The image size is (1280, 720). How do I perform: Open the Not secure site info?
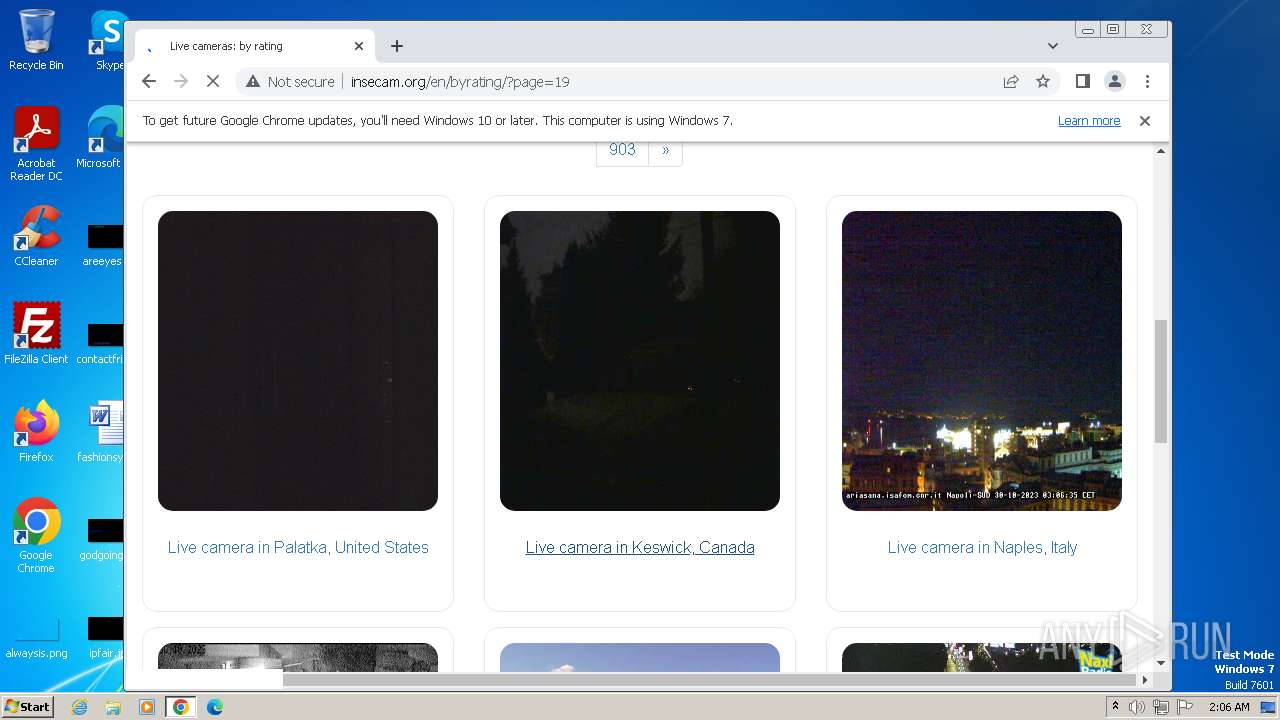point(290,82)
